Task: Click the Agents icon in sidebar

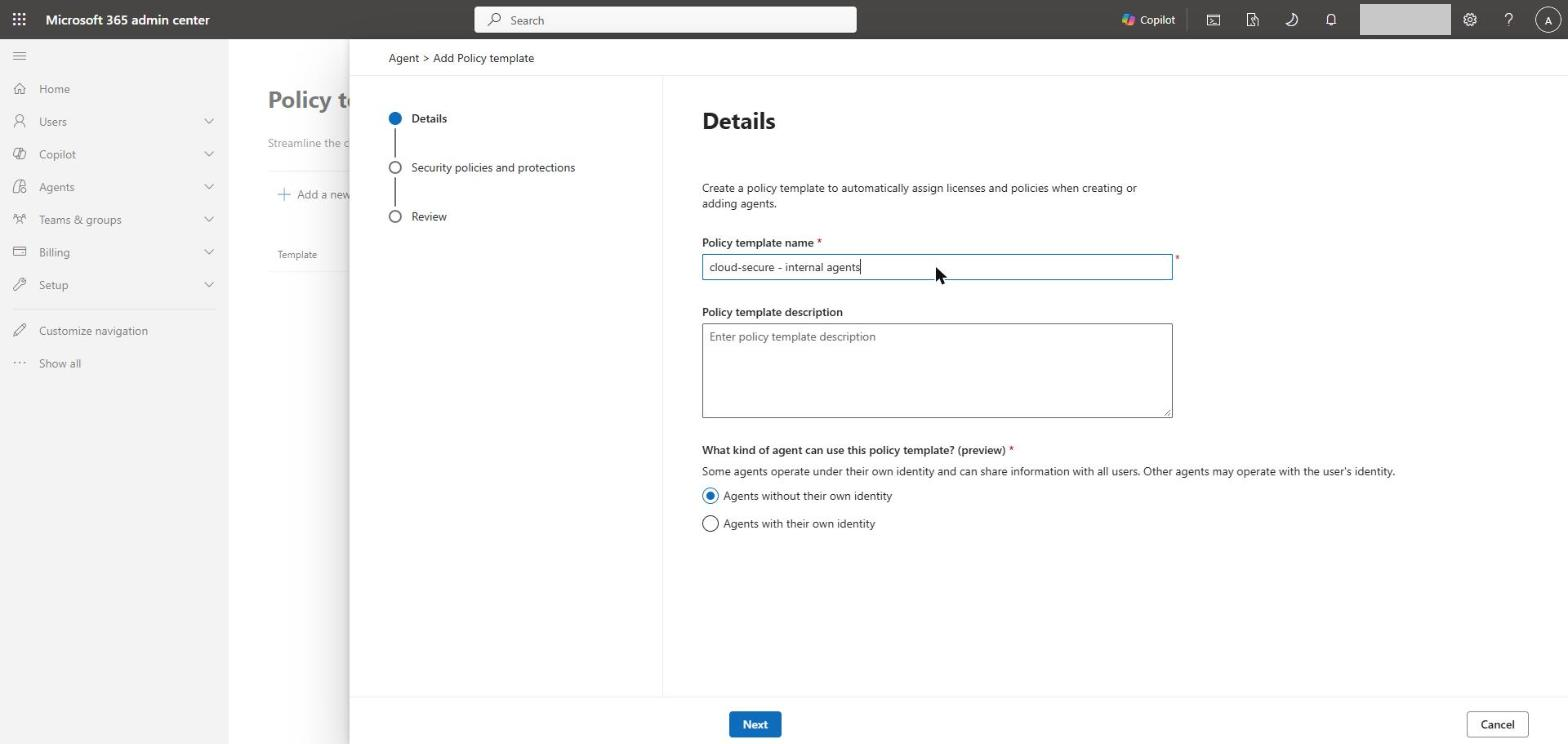Action: point(19,187)
